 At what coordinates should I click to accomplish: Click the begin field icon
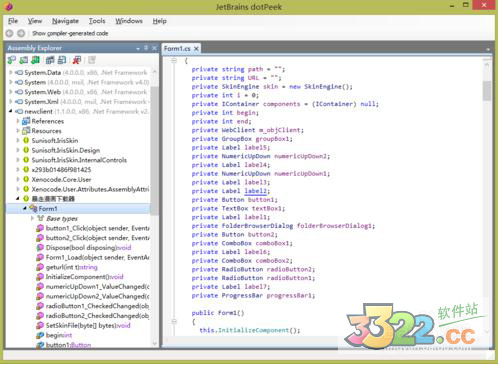pos(40,335)
